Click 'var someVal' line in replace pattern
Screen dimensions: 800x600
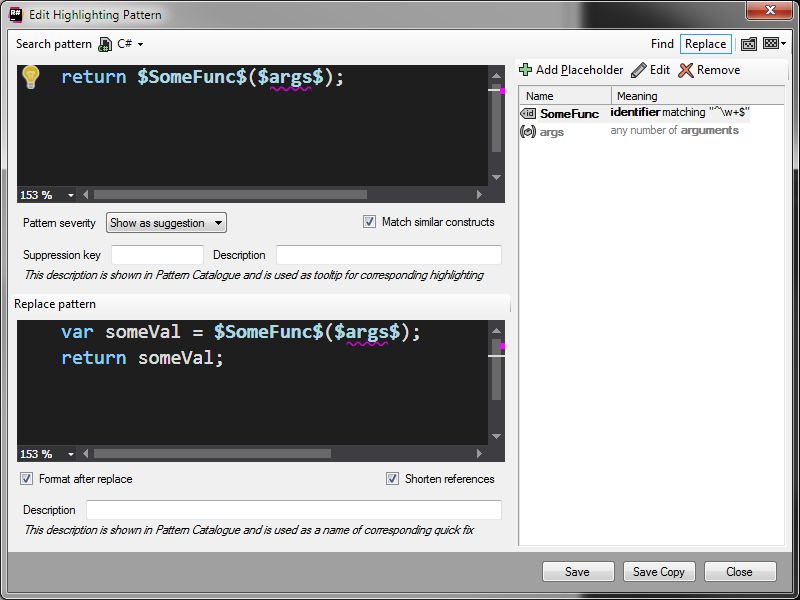pyautogui.click(x=240, y=332)
